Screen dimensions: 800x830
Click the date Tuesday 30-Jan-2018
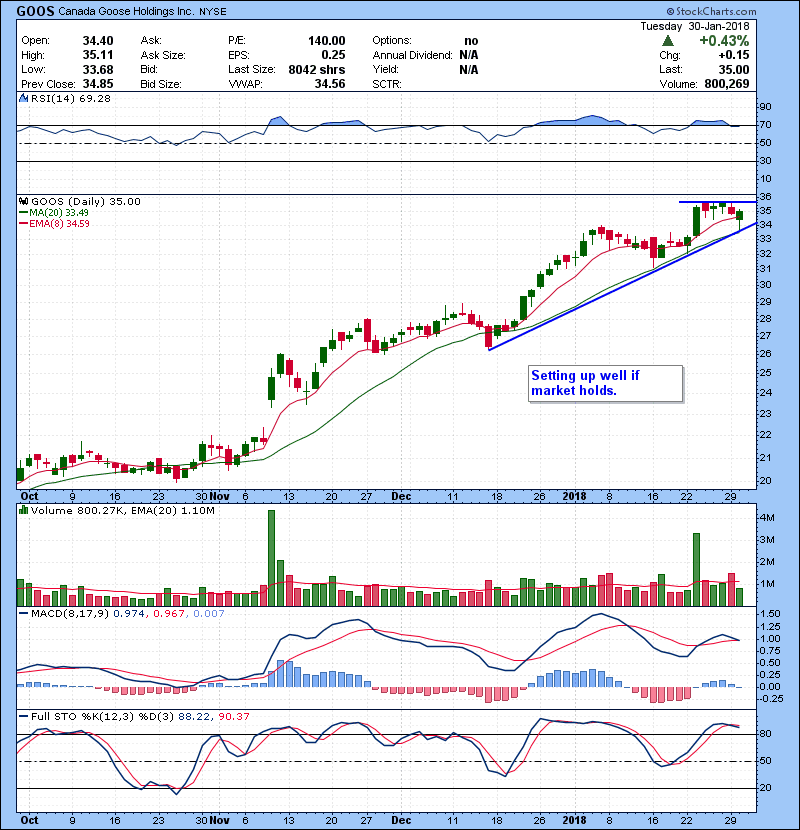coord(695,26)
